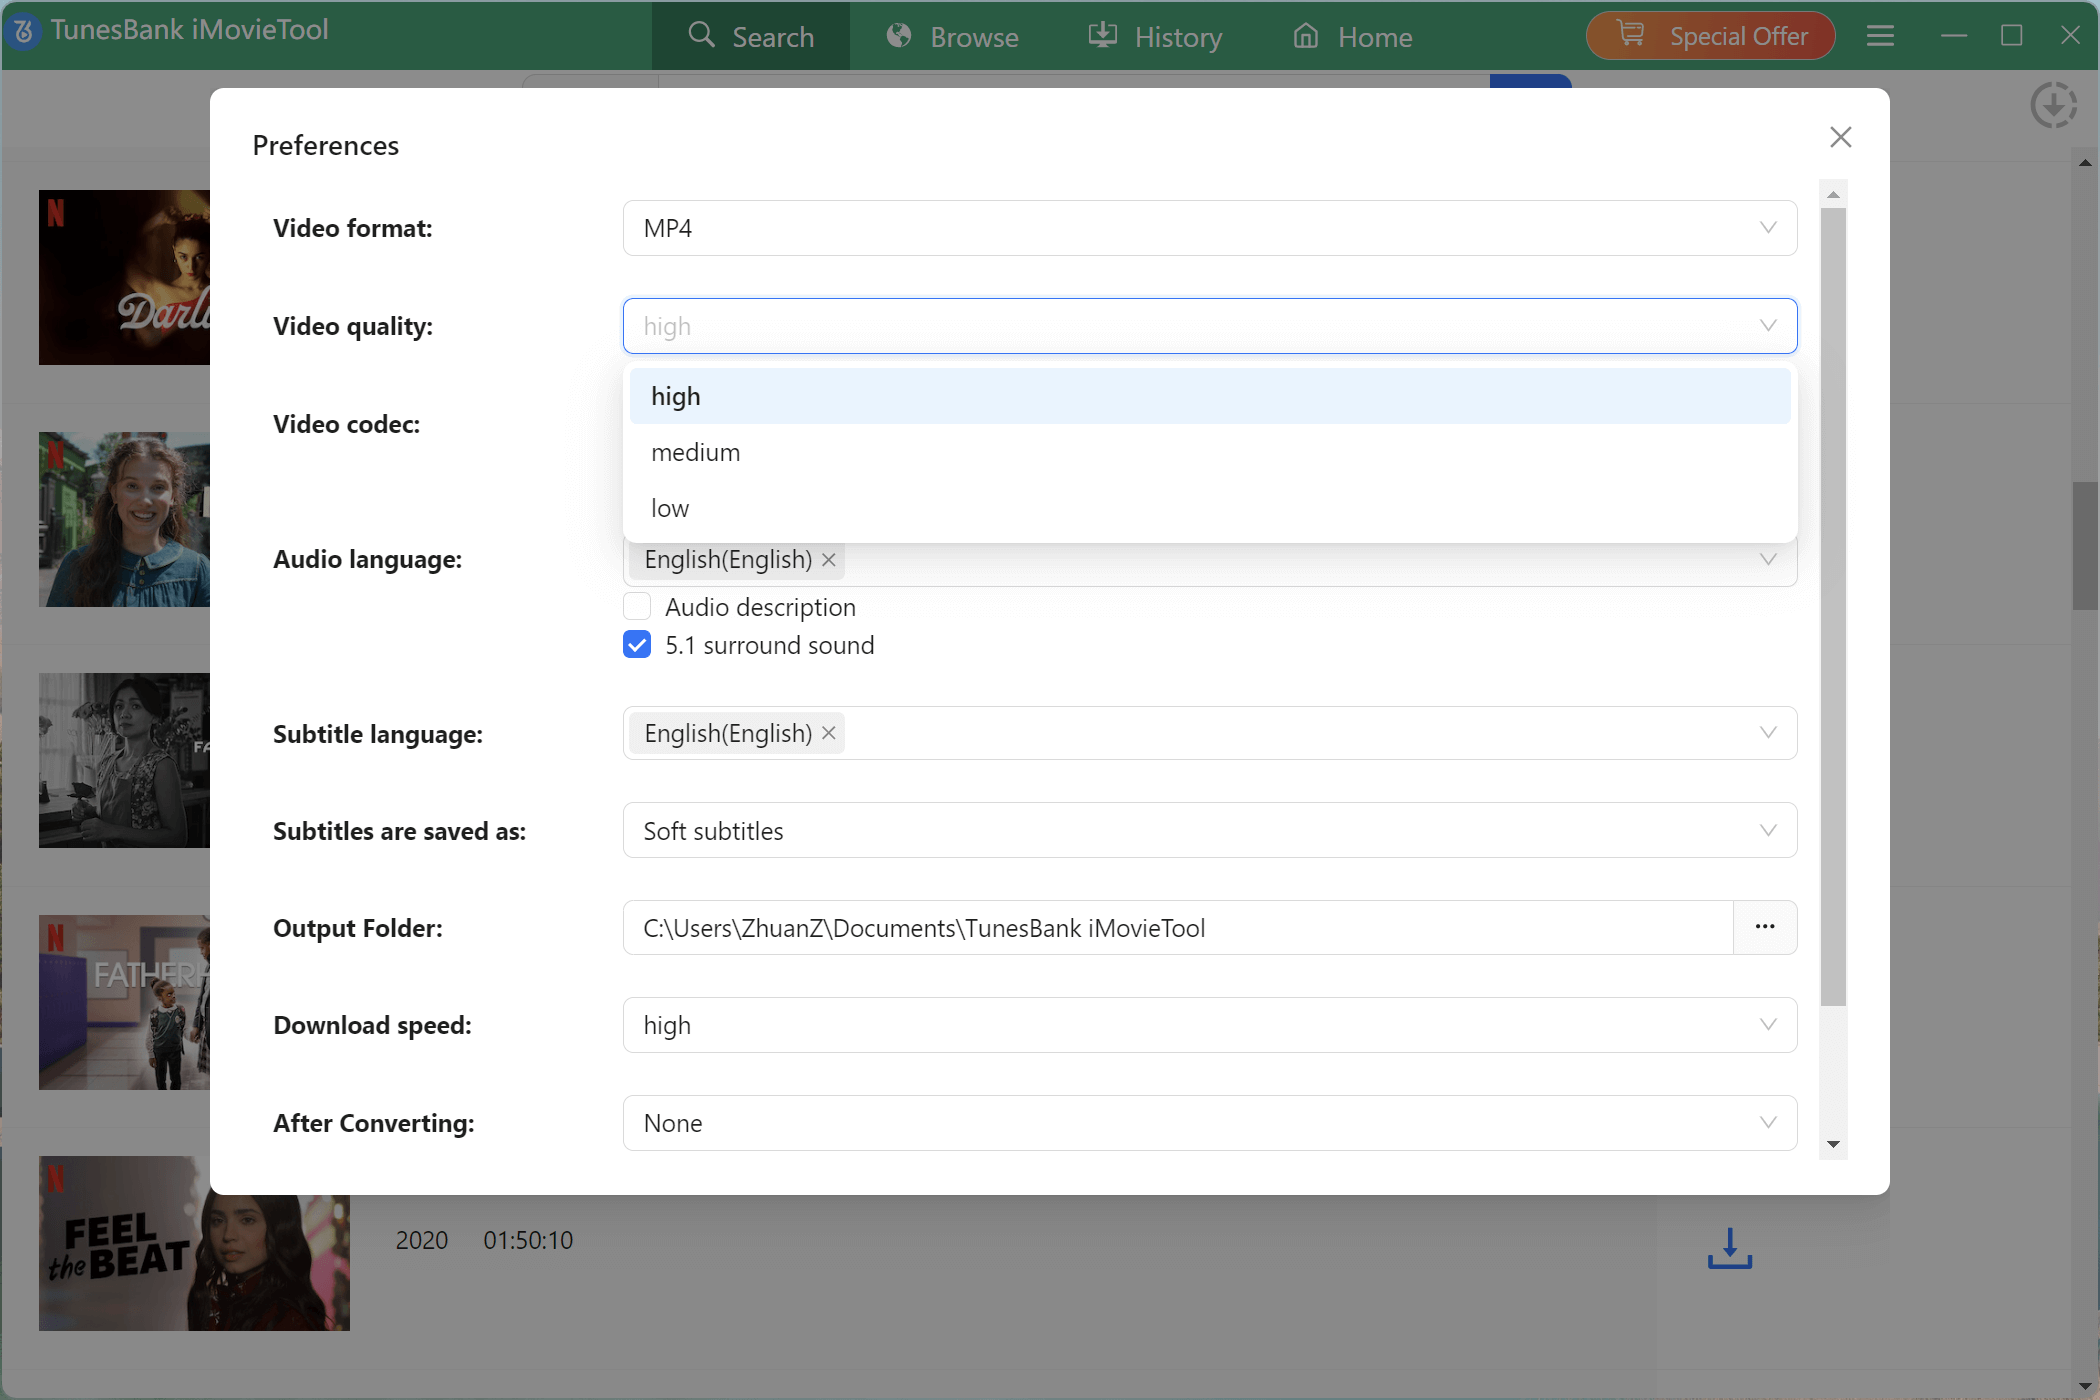Uncheck 5.1 surround sound

click(x=637, y=645)
